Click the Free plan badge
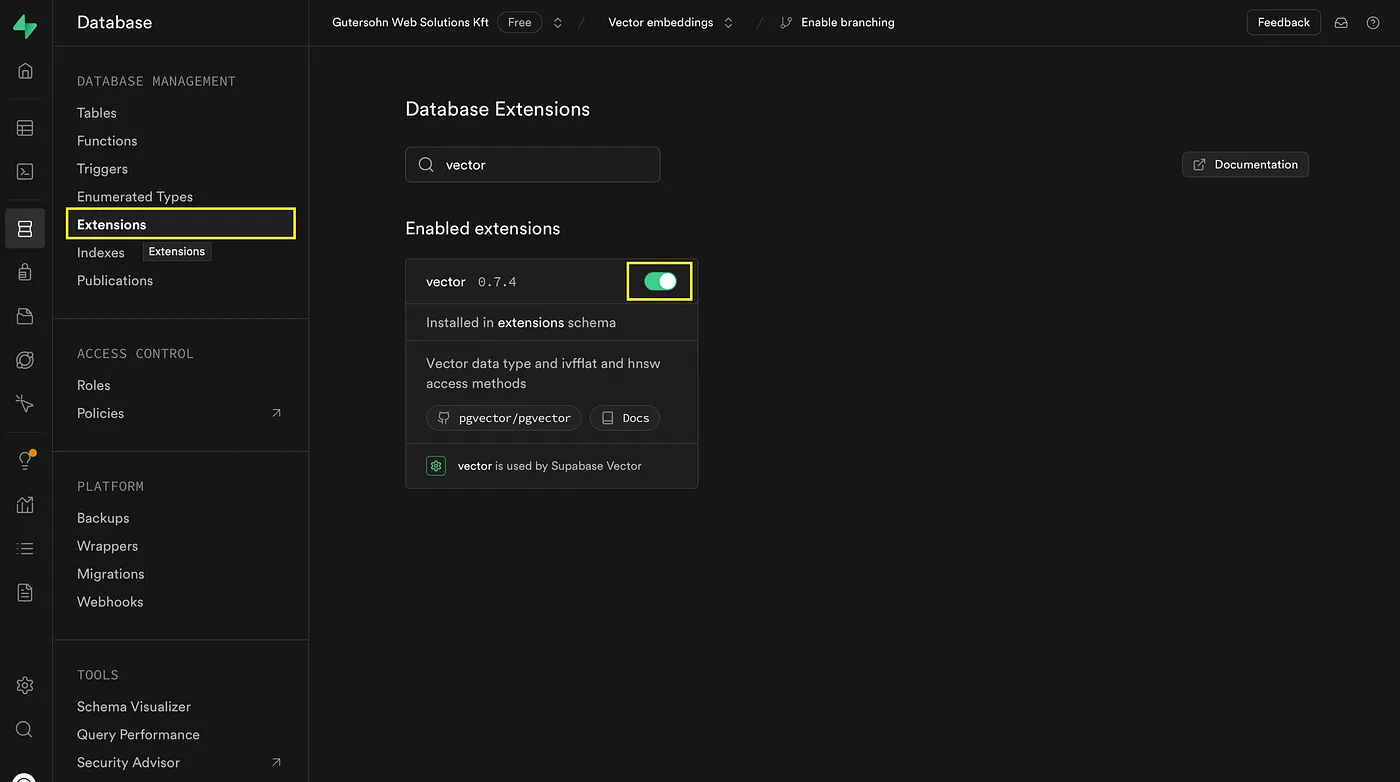1400x782 pixels. 520,22
